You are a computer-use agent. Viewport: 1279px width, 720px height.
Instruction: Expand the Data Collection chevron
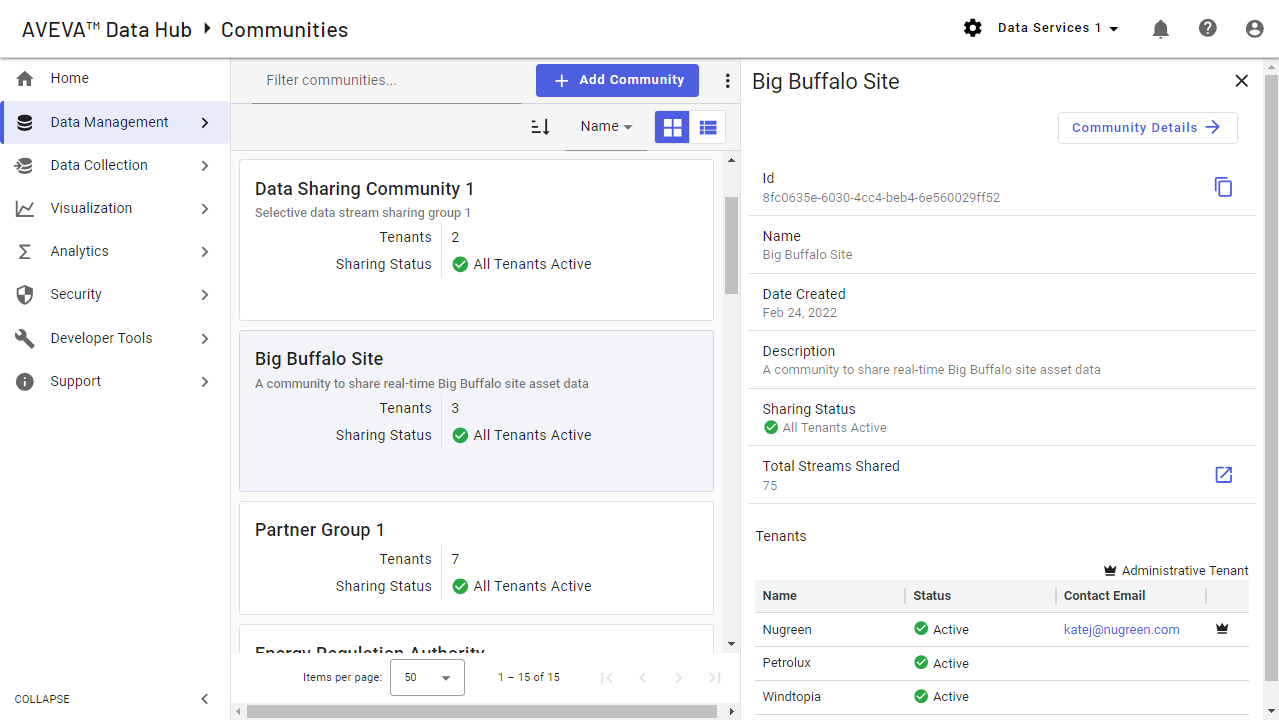point(205,165)
